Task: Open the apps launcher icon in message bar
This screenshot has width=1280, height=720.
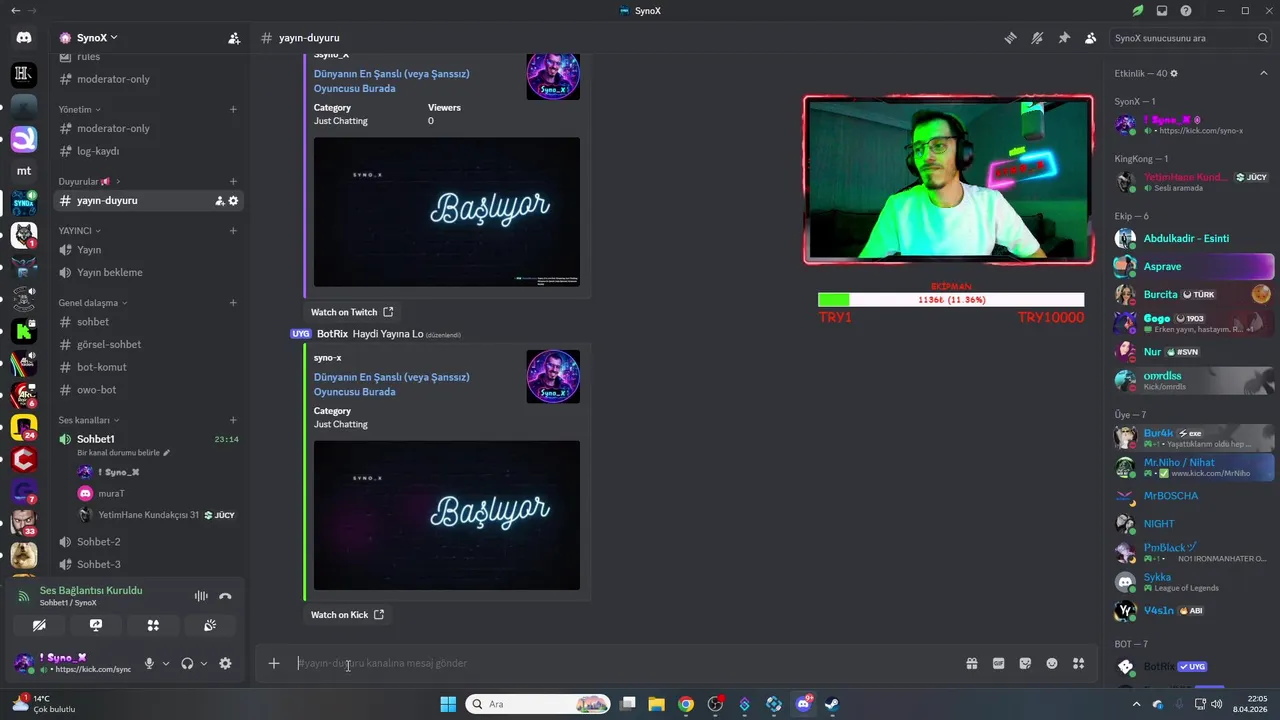Action: point(1078,663)
